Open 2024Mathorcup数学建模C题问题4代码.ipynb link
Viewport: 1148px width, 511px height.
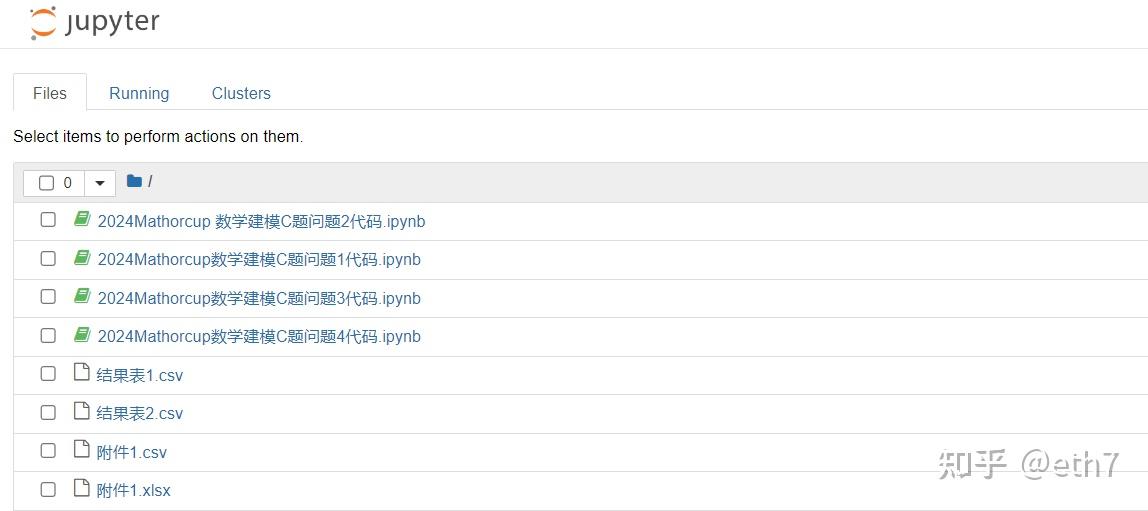[259, 337]
